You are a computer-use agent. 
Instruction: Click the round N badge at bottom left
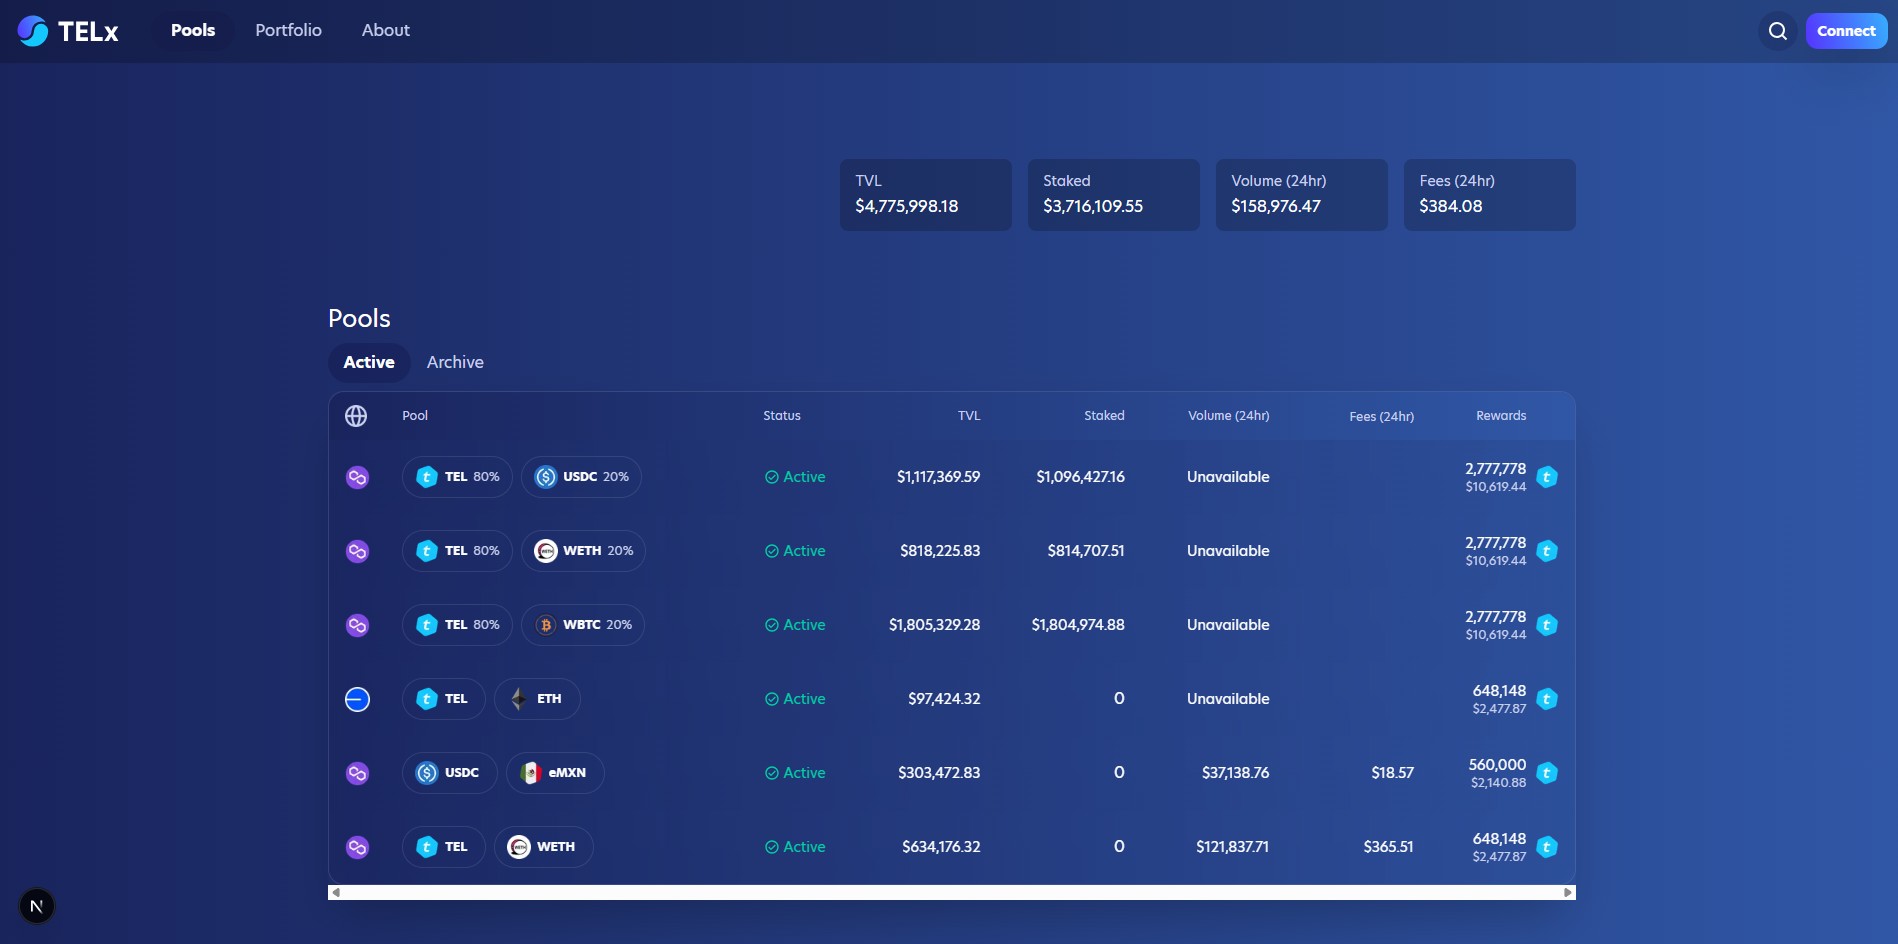37,906
